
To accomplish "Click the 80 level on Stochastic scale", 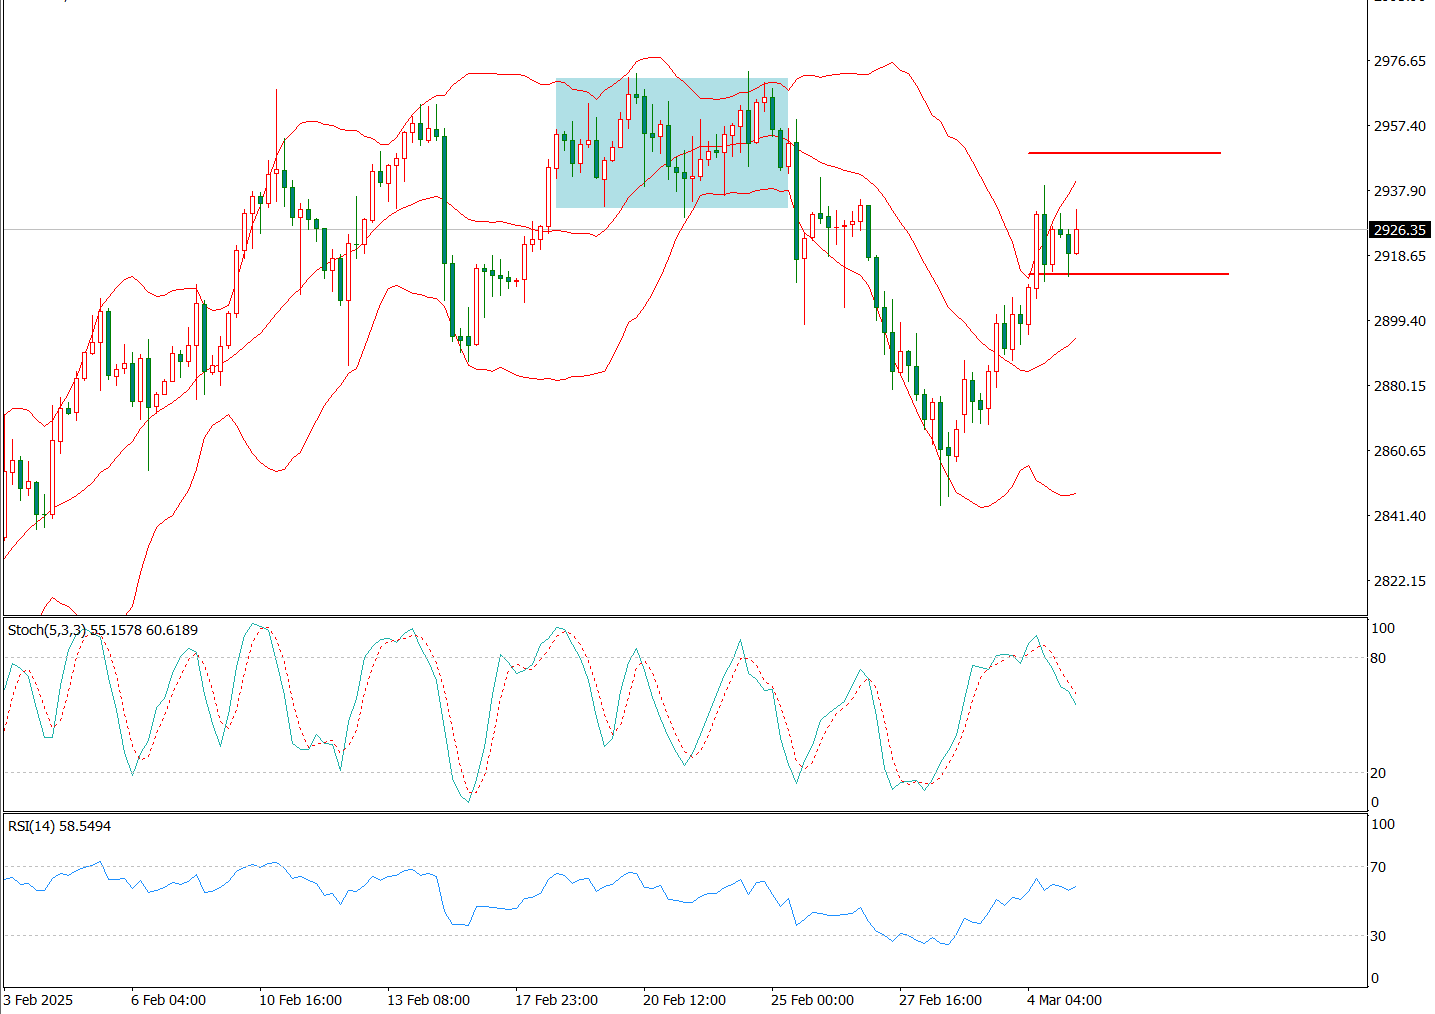I will [1378, 658].
